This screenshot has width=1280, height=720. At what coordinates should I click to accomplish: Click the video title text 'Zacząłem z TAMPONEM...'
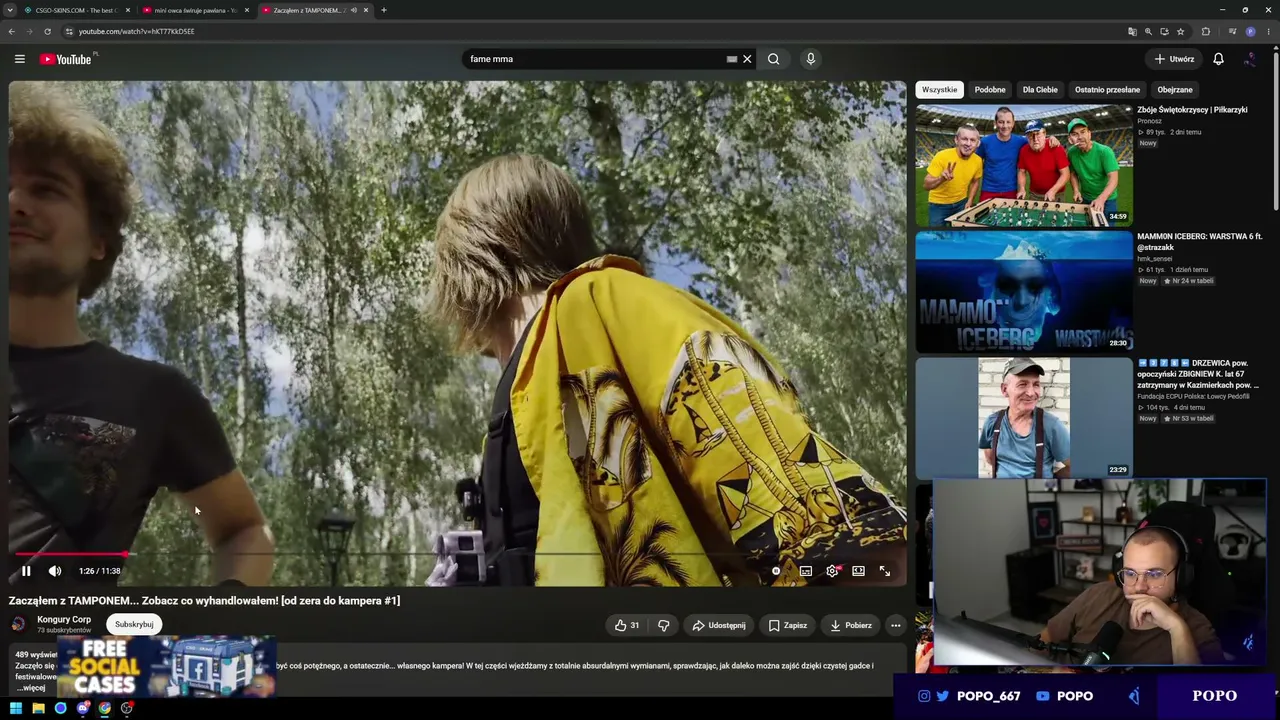[x=205, y=600]
